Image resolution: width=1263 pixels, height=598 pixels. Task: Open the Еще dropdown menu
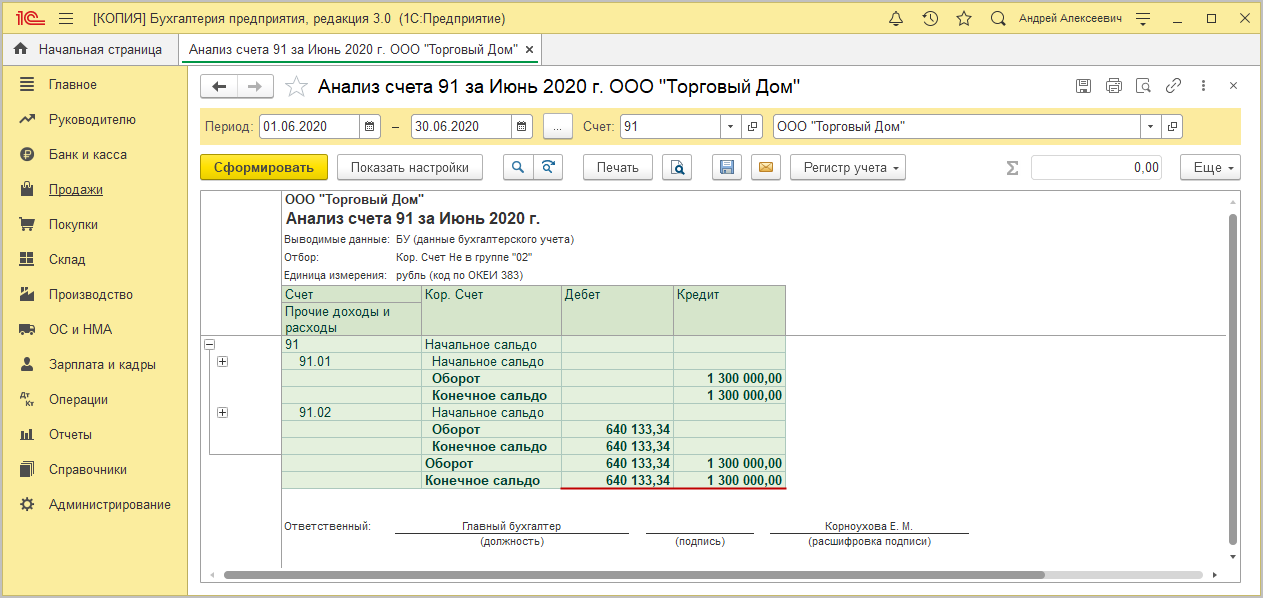[1210, 168]
